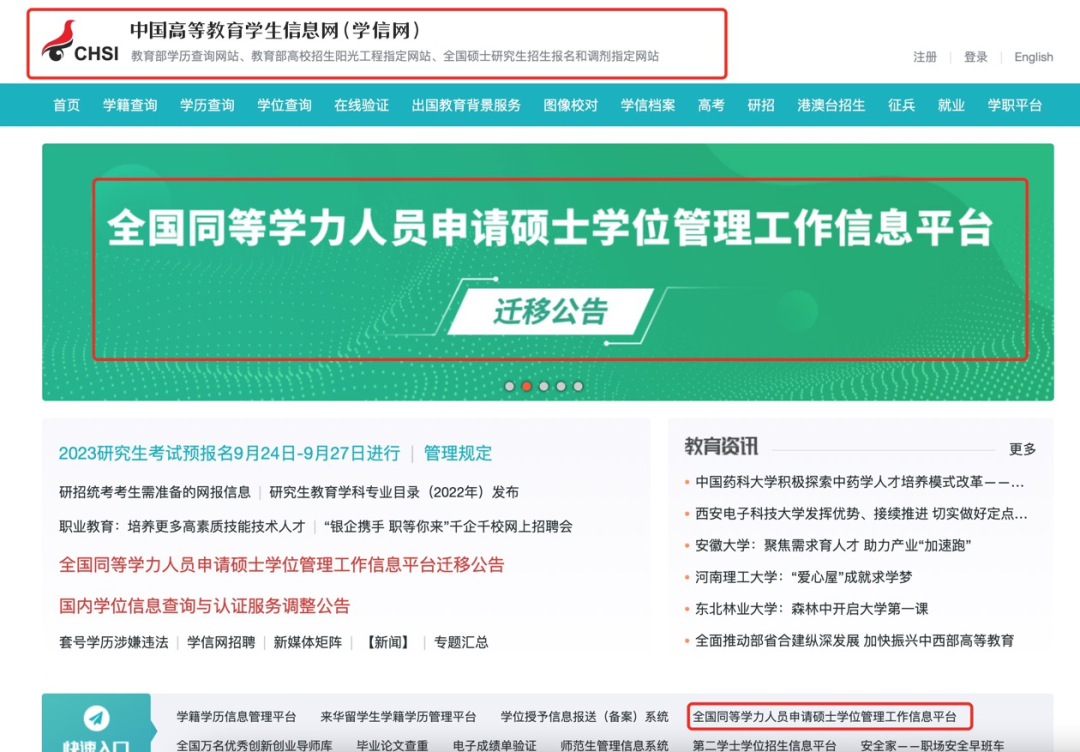
Task: Open 研究生教育学科专业目录（2022年）发布 link
Action: (x=394, y=492)
